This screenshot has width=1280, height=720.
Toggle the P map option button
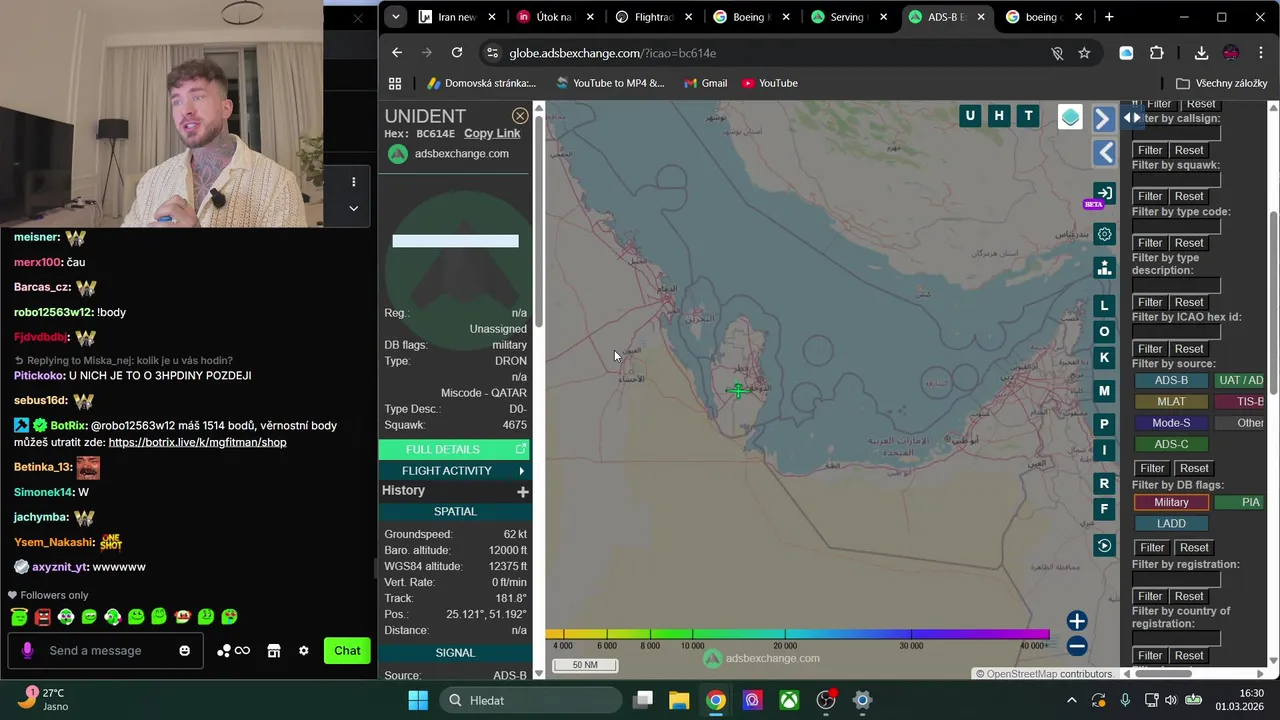pos(1104,424)
